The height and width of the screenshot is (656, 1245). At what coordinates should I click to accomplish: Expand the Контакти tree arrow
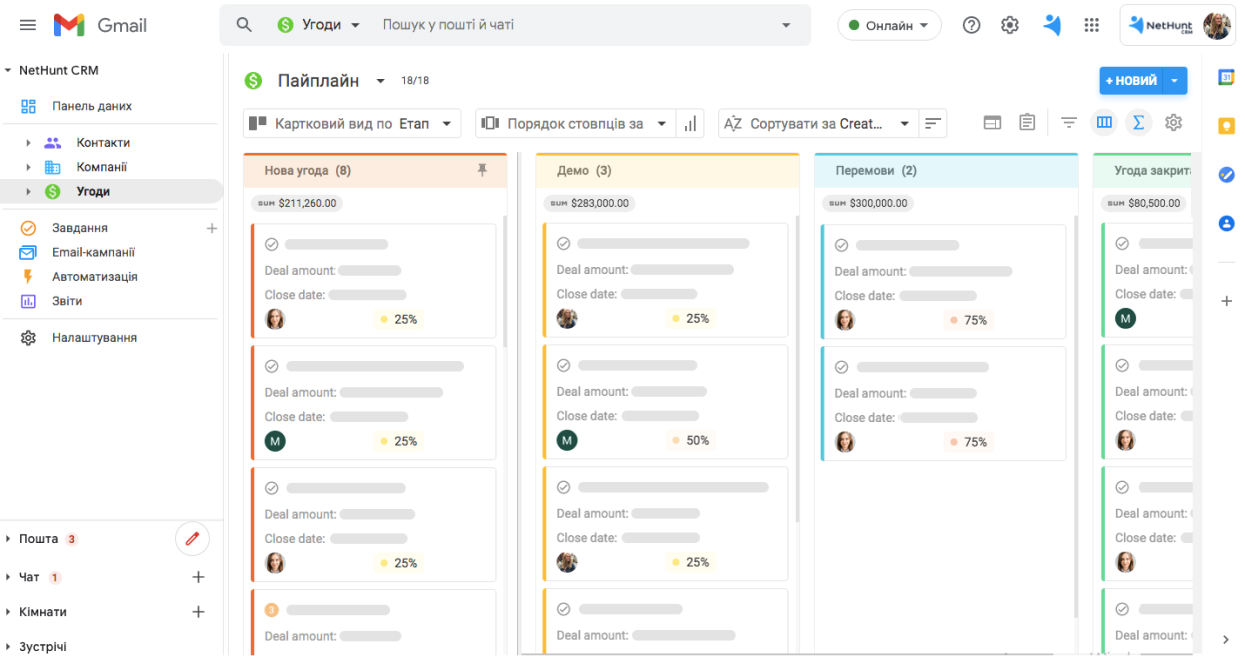coord(28,143)
